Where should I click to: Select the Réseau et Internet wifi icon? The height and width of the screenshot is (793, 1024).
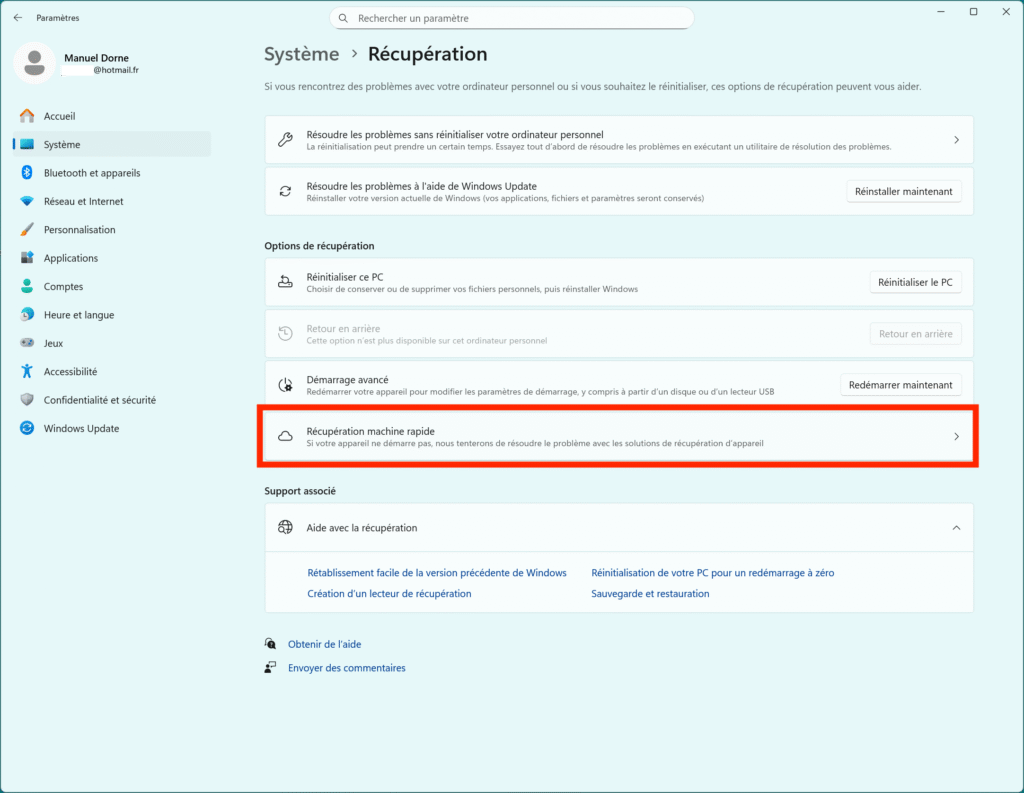click(27, 201)
